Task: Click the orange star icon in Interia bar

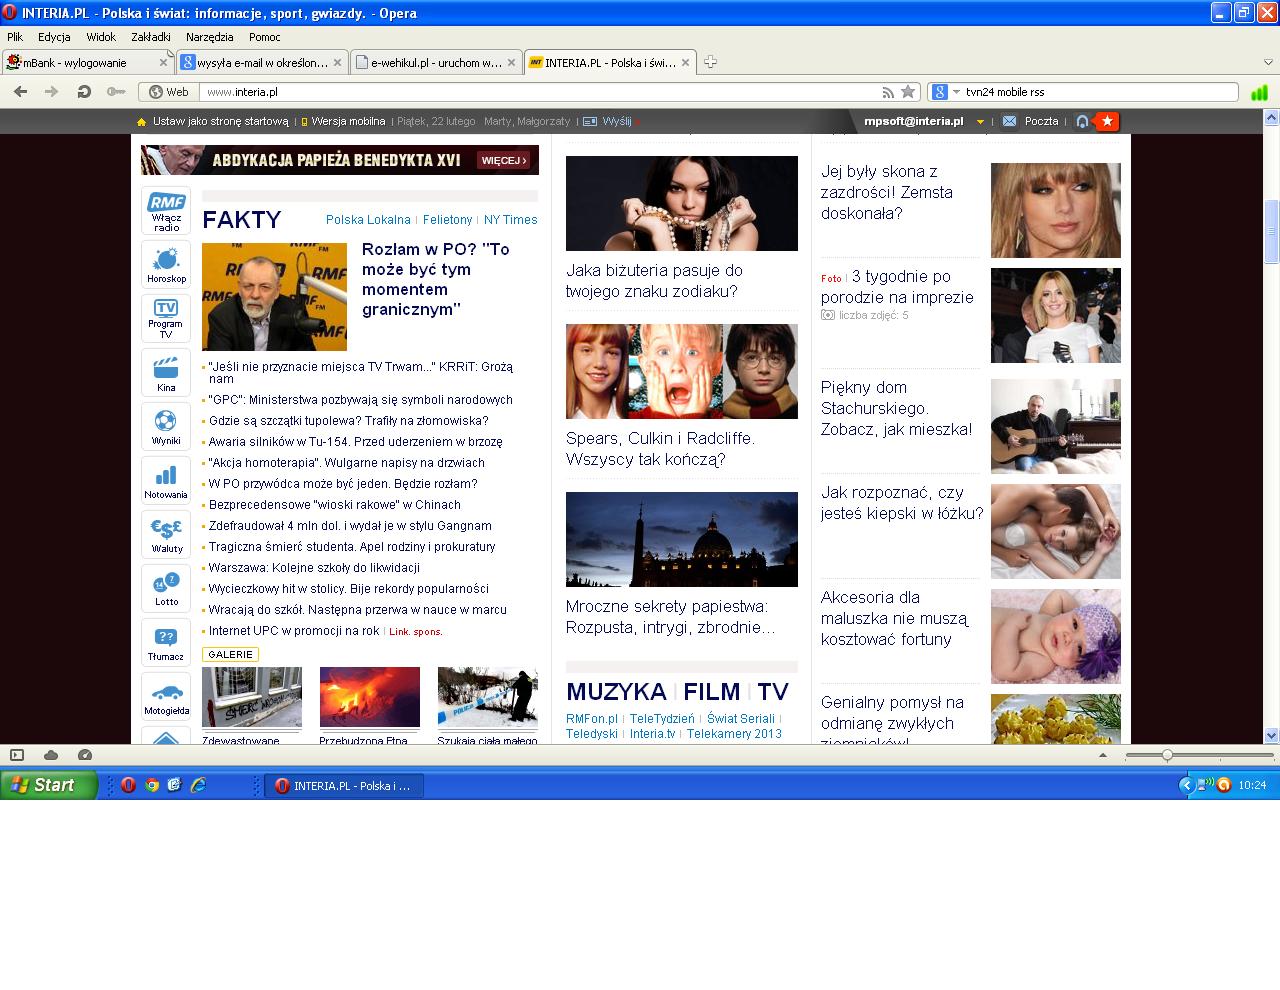Action: [1107, 121]
